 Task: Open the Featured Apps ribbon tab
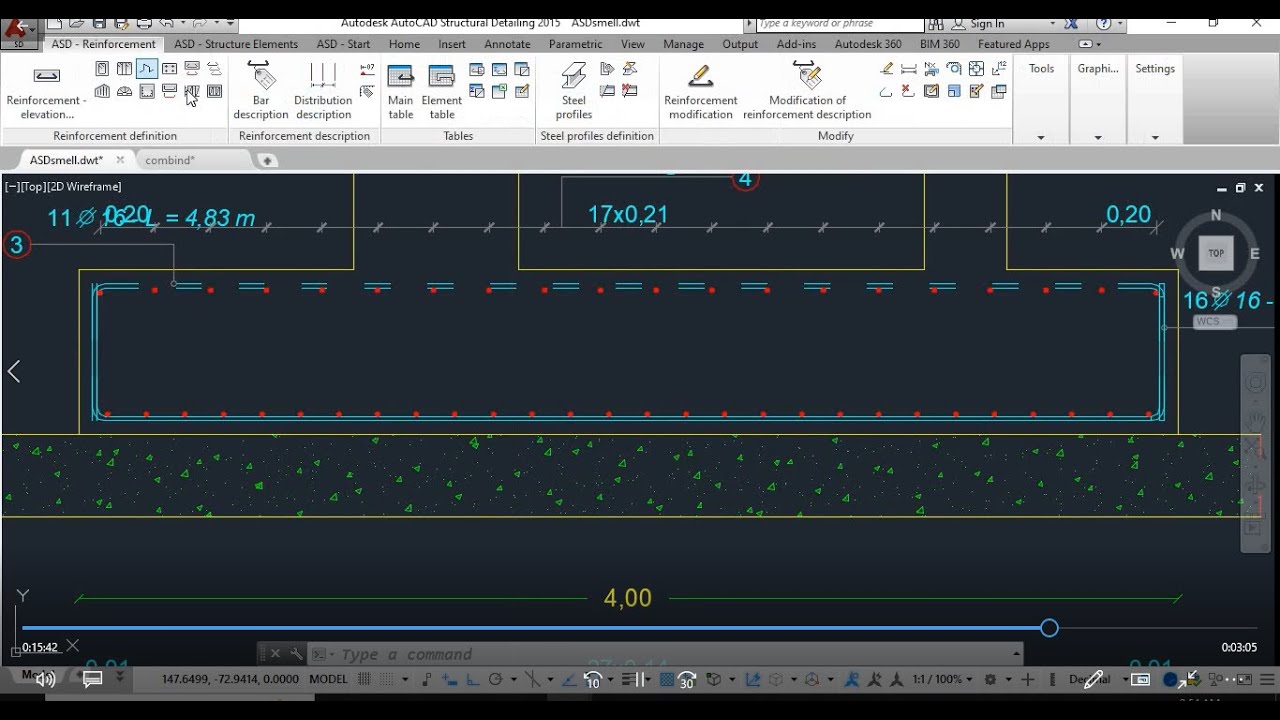(x=1013, y=44)
